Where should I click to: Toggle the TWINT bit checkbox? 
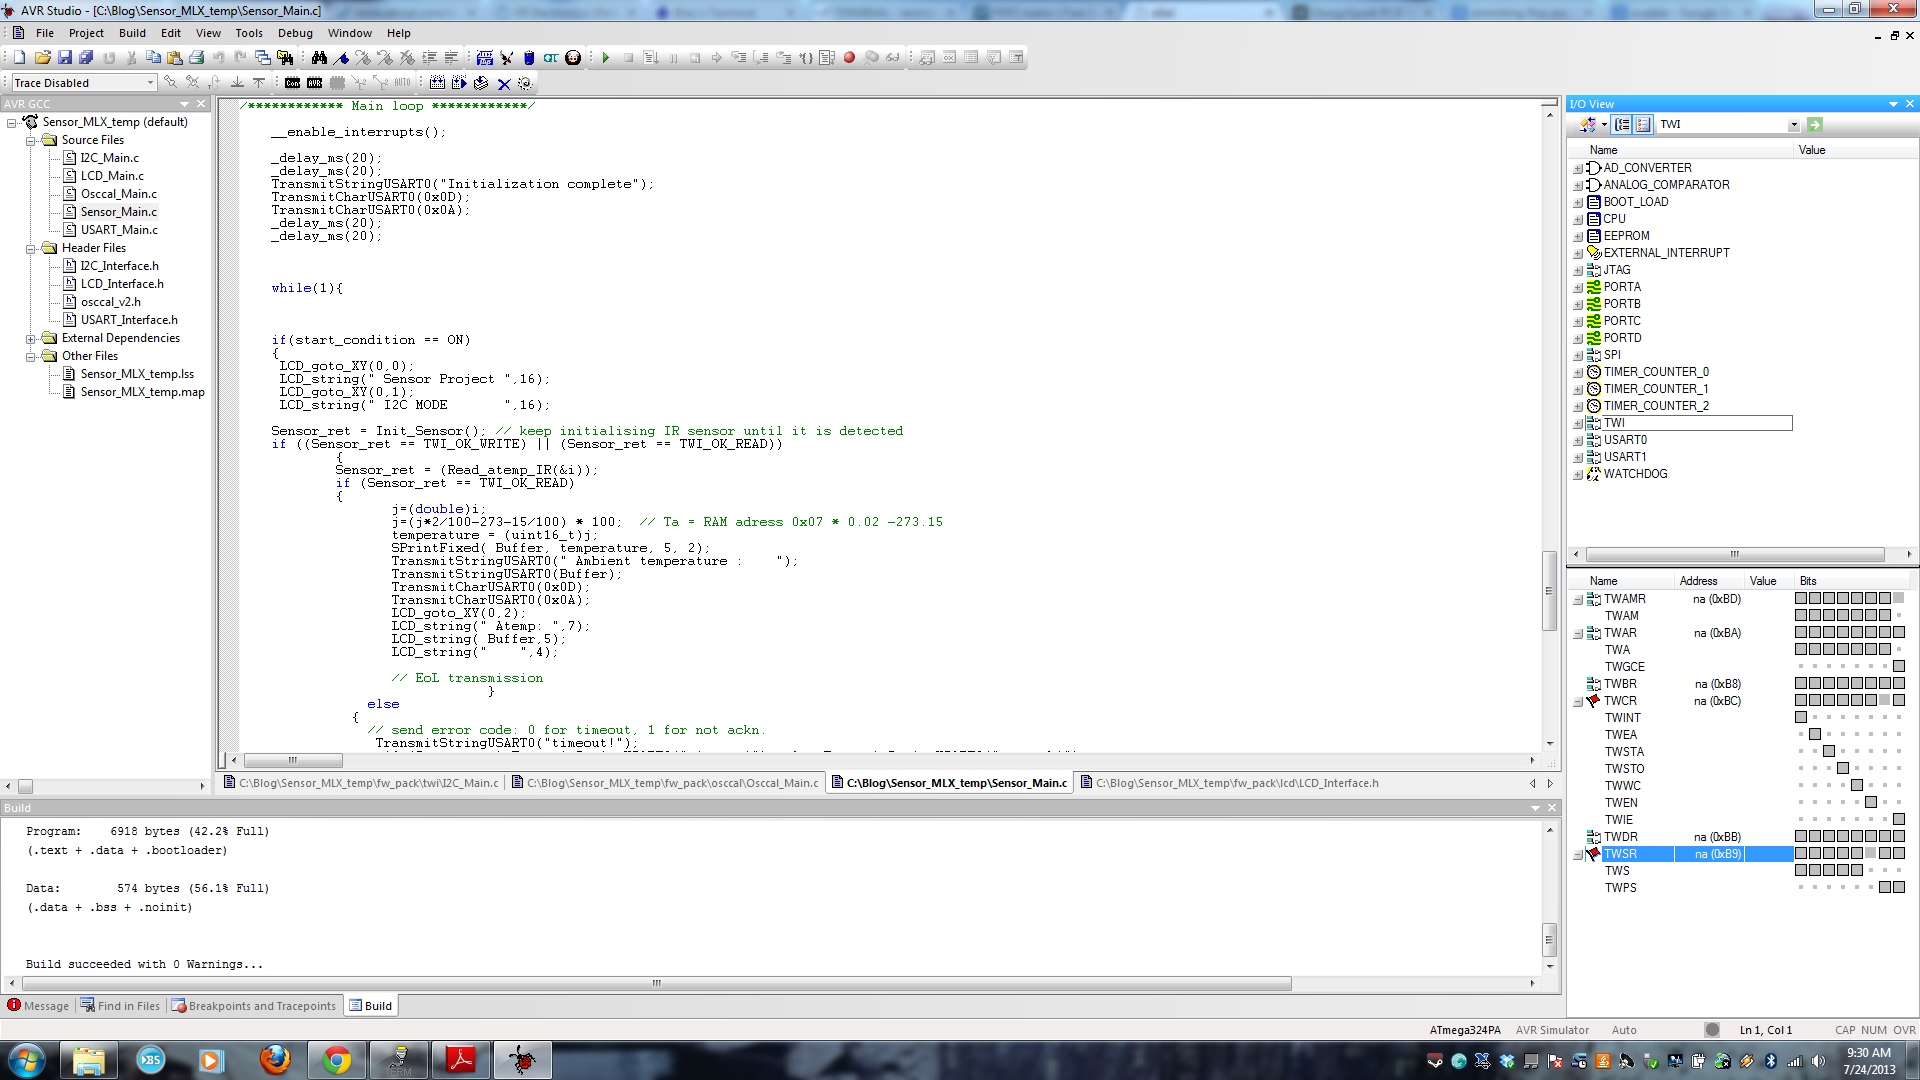tap(1801, 718)
